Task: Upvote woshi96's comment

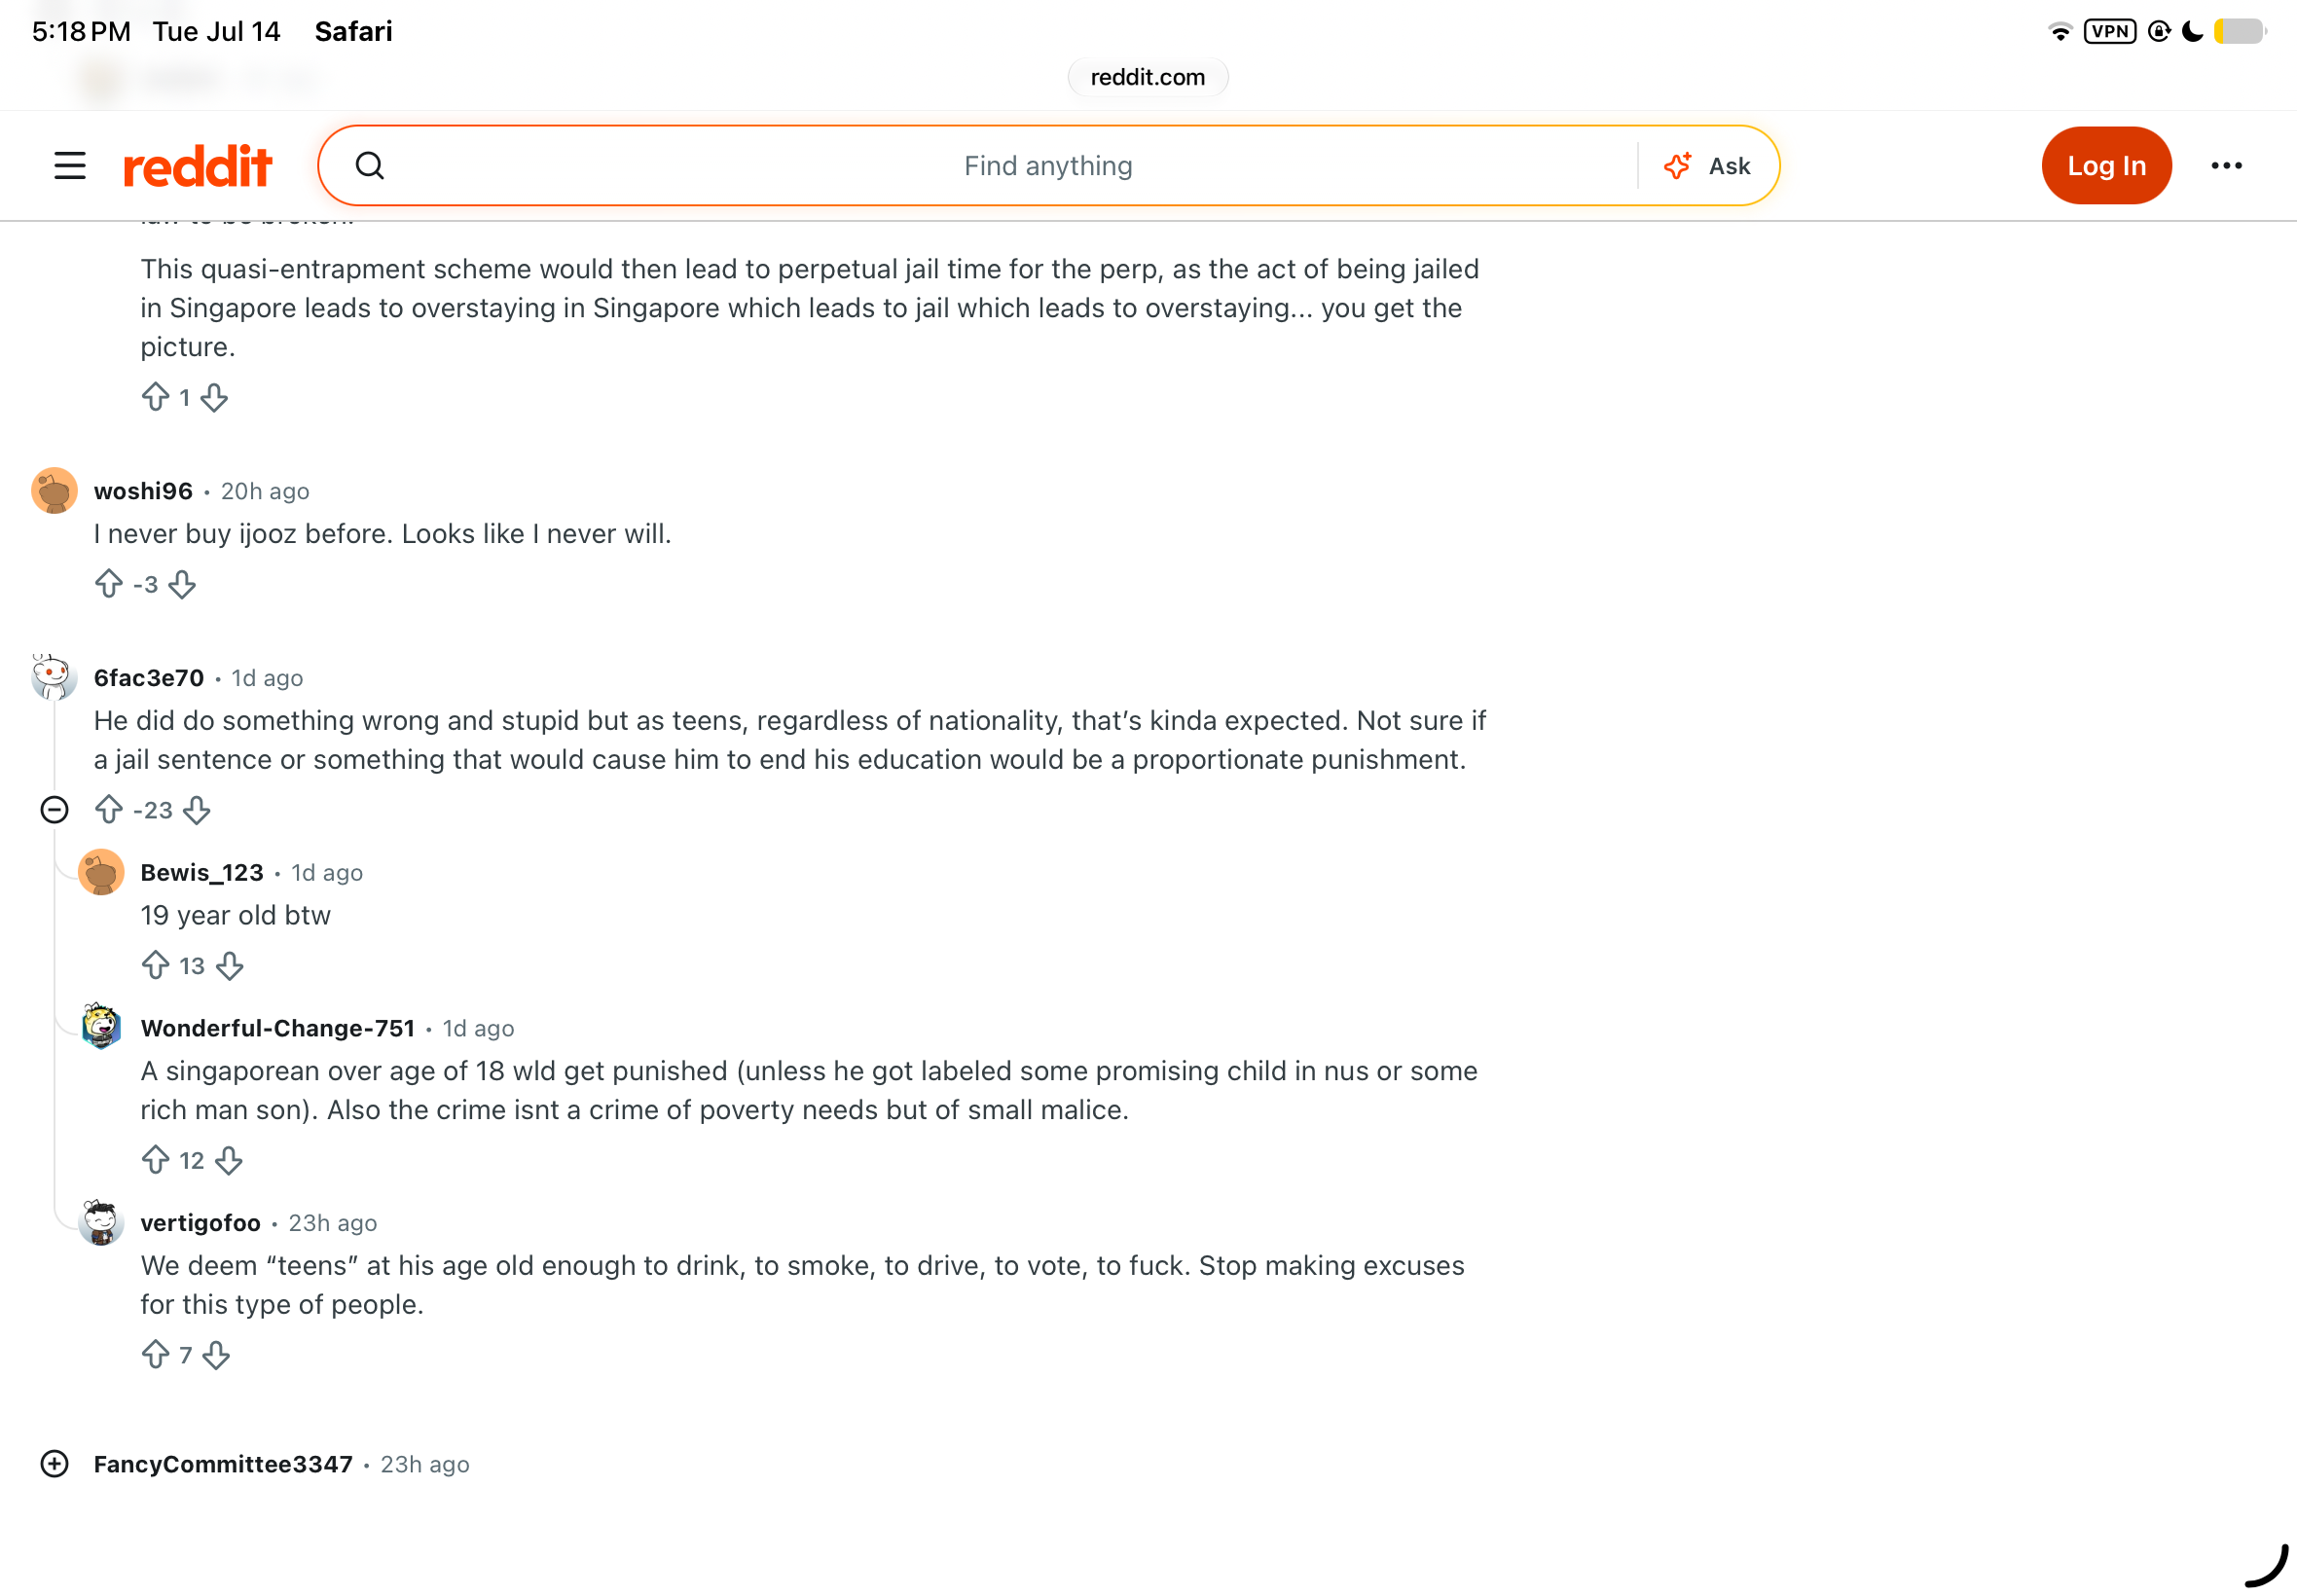Action: pyautogui.click(x=109, y=583)
